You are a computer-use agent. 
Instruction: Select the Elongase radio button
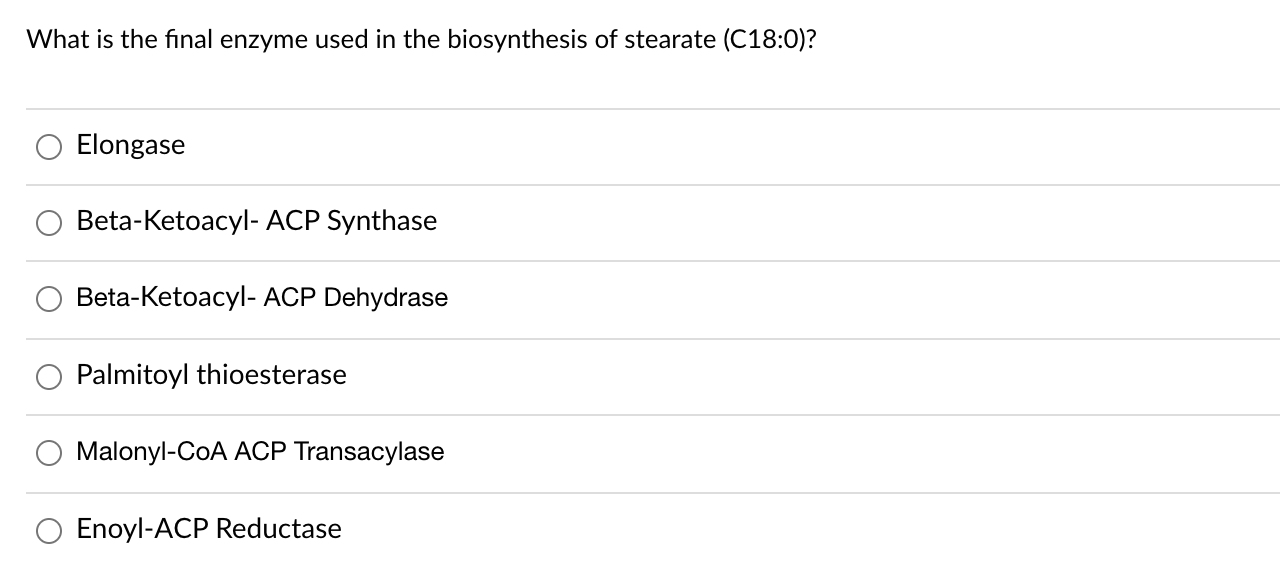50,147
